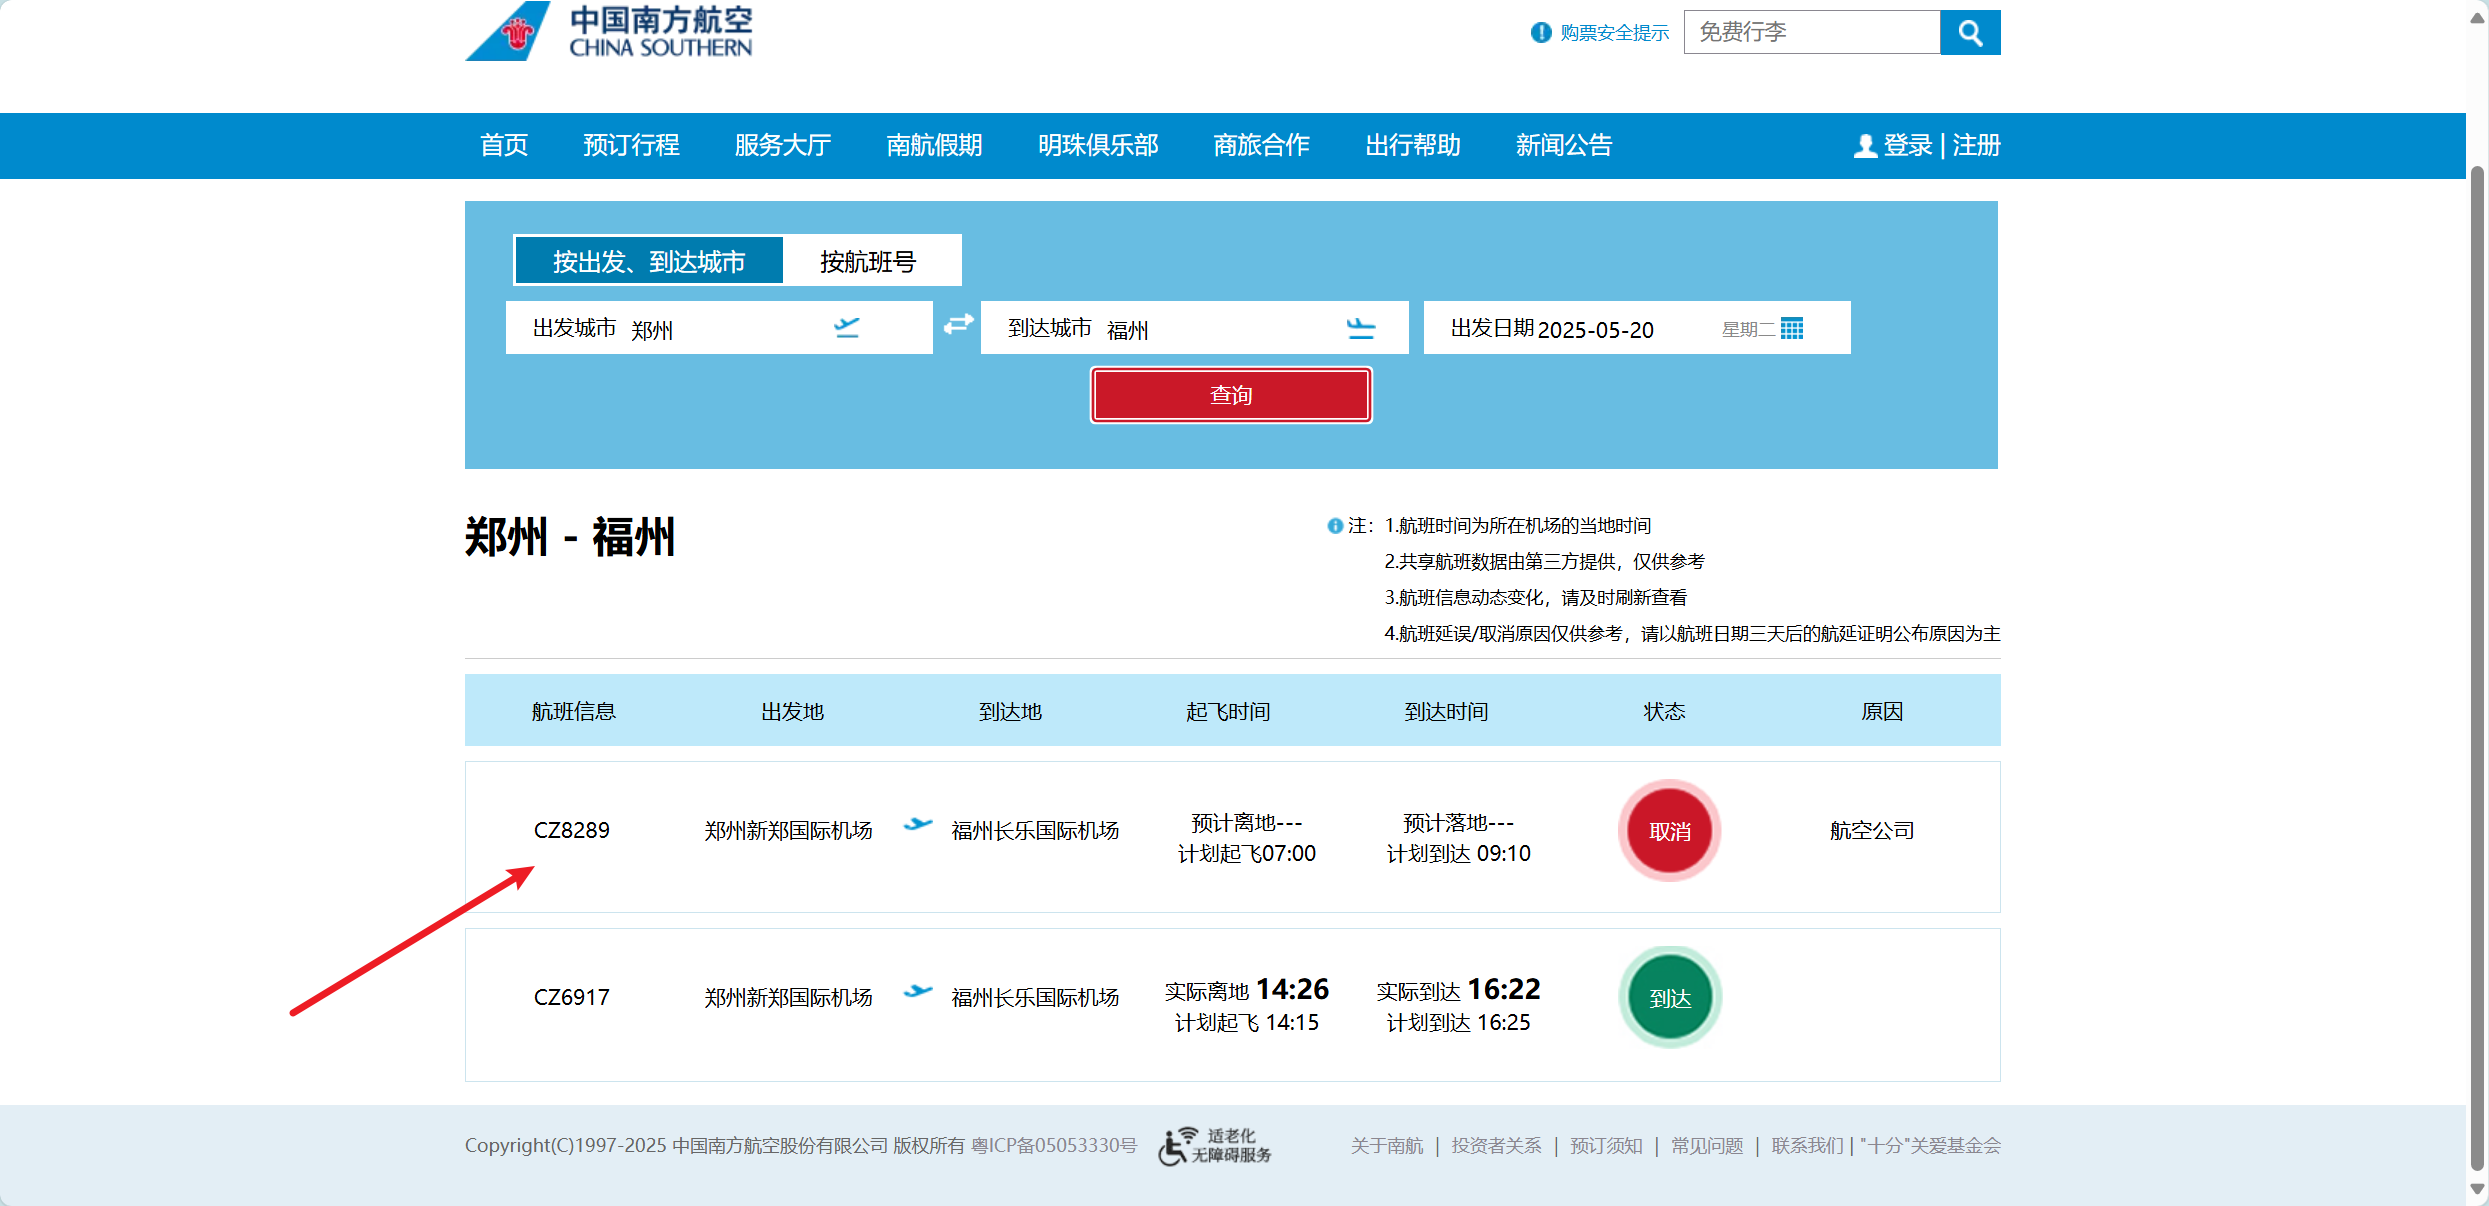
Task: Click 计划起飞07:00 time text
Action: [x=1246, y=853]
